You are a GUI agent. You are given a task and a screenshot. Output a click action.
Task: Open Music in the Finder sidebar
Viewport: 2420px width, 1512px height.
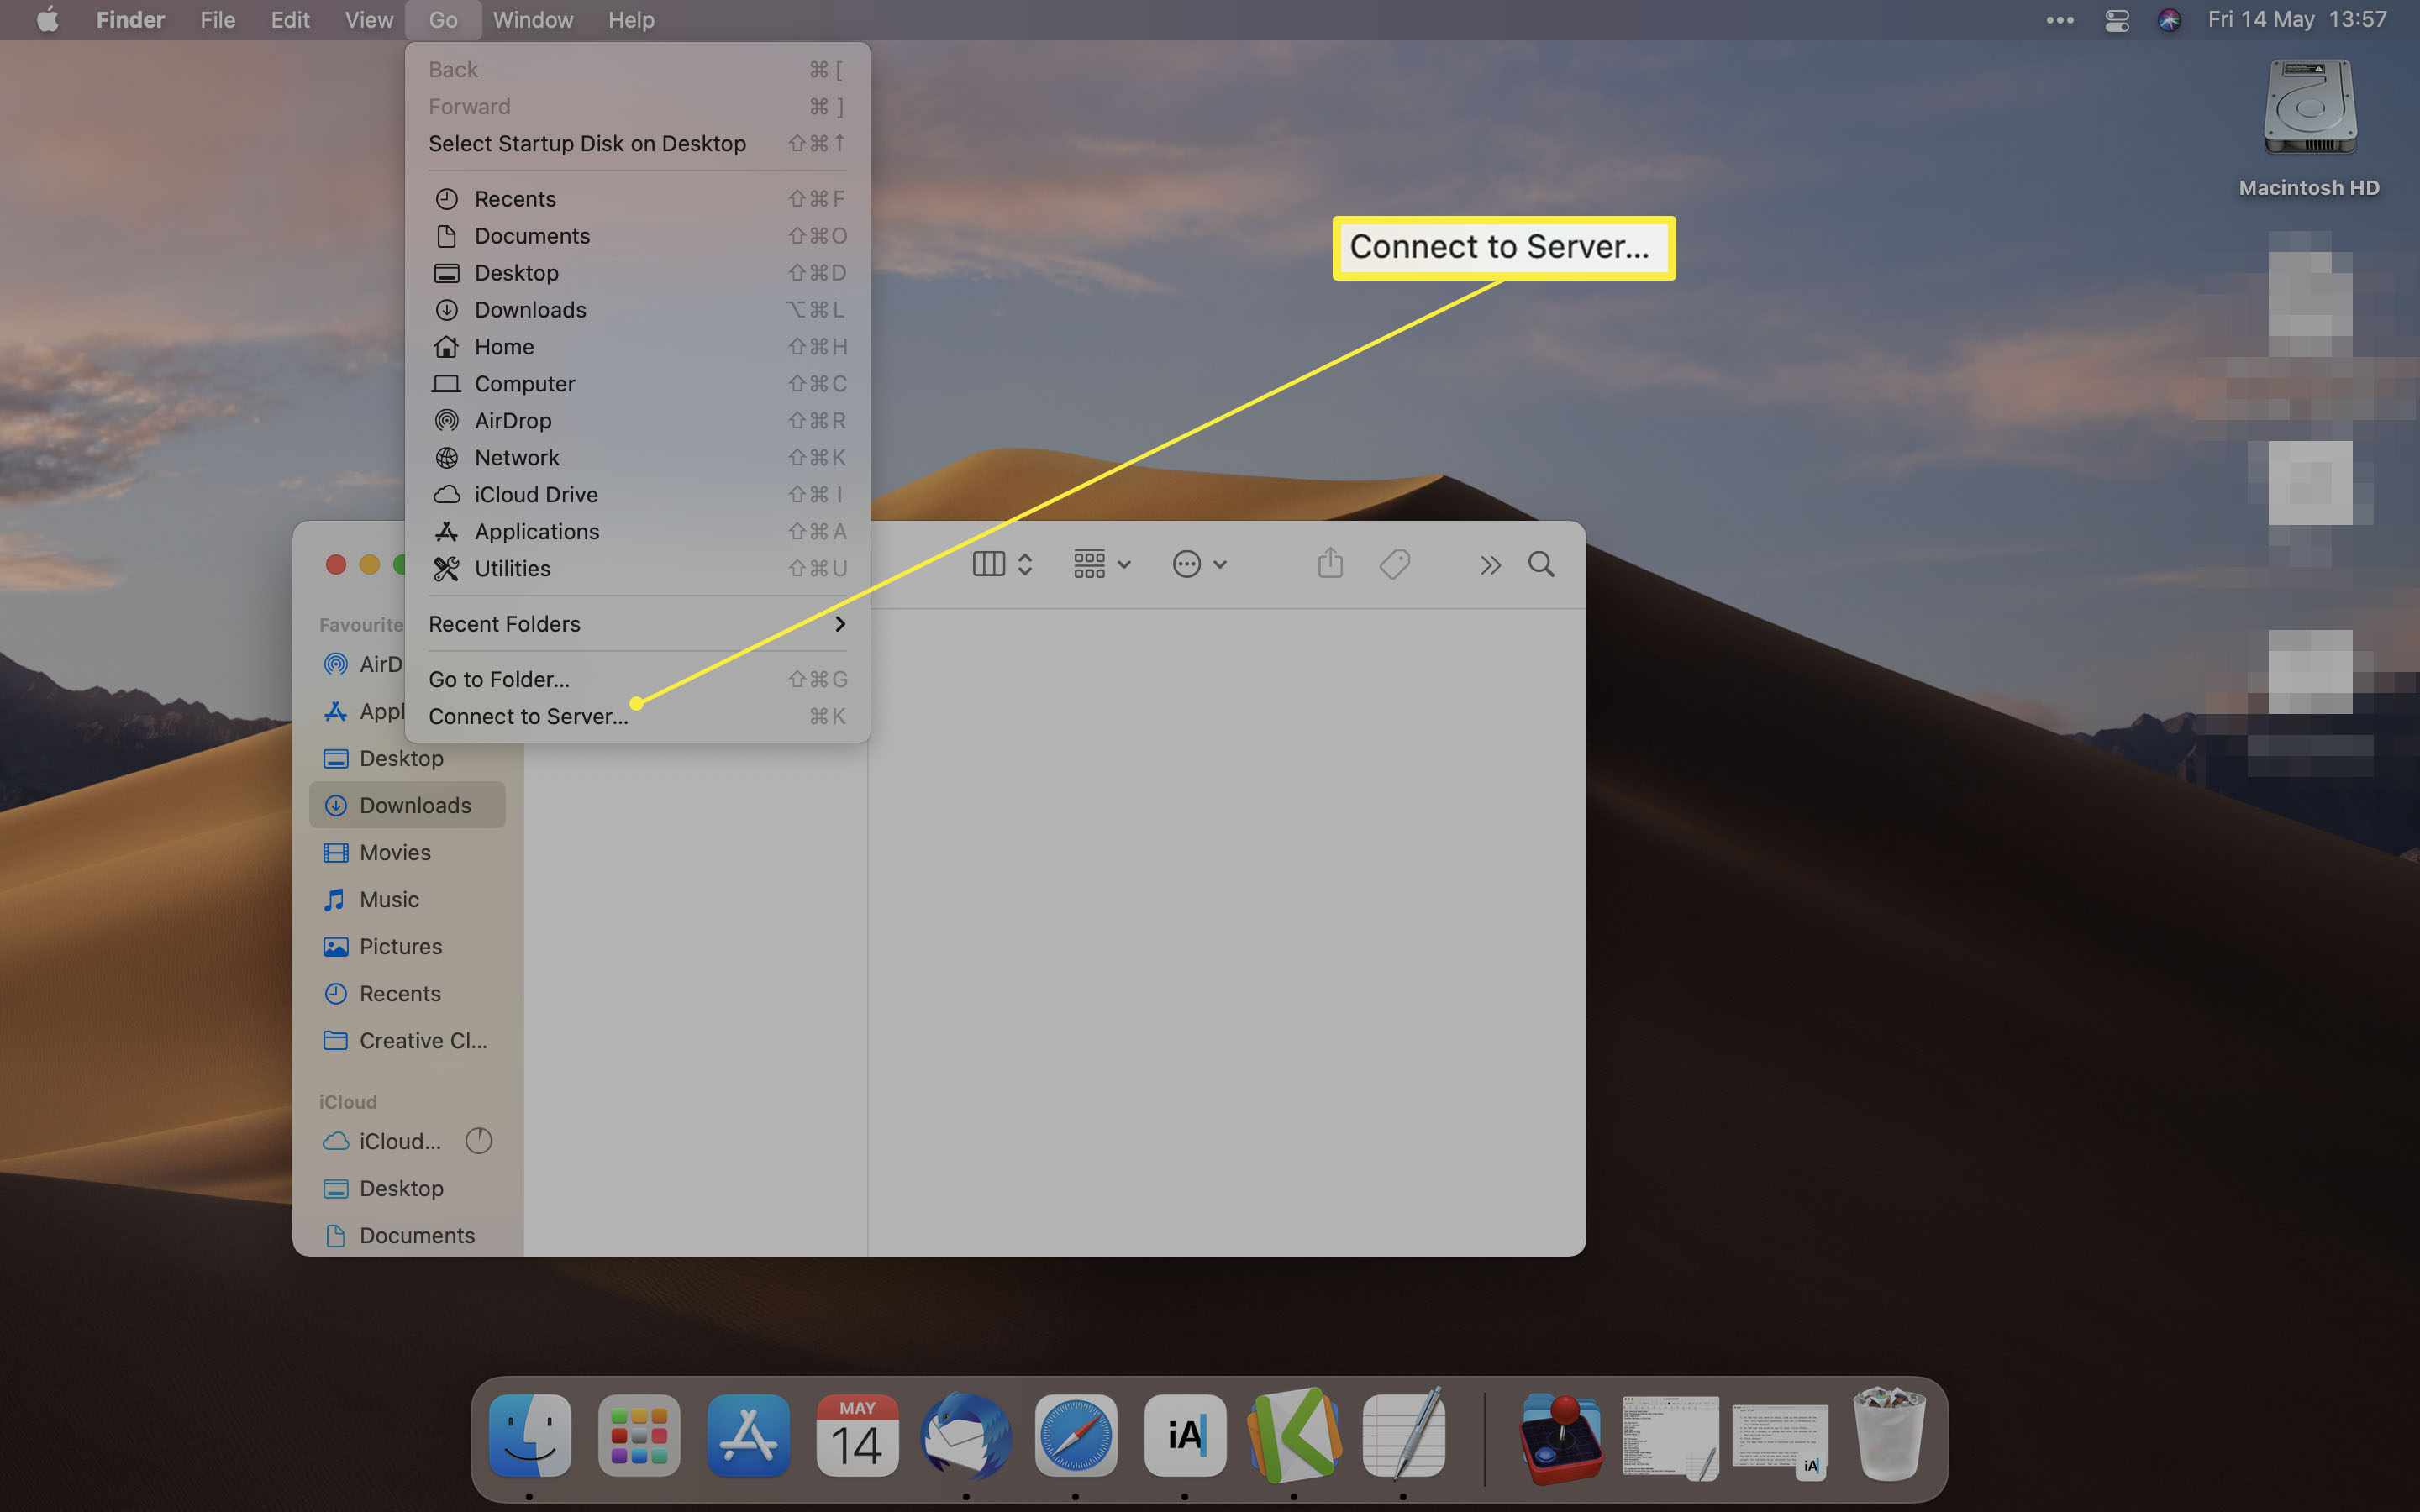[407, 899]
